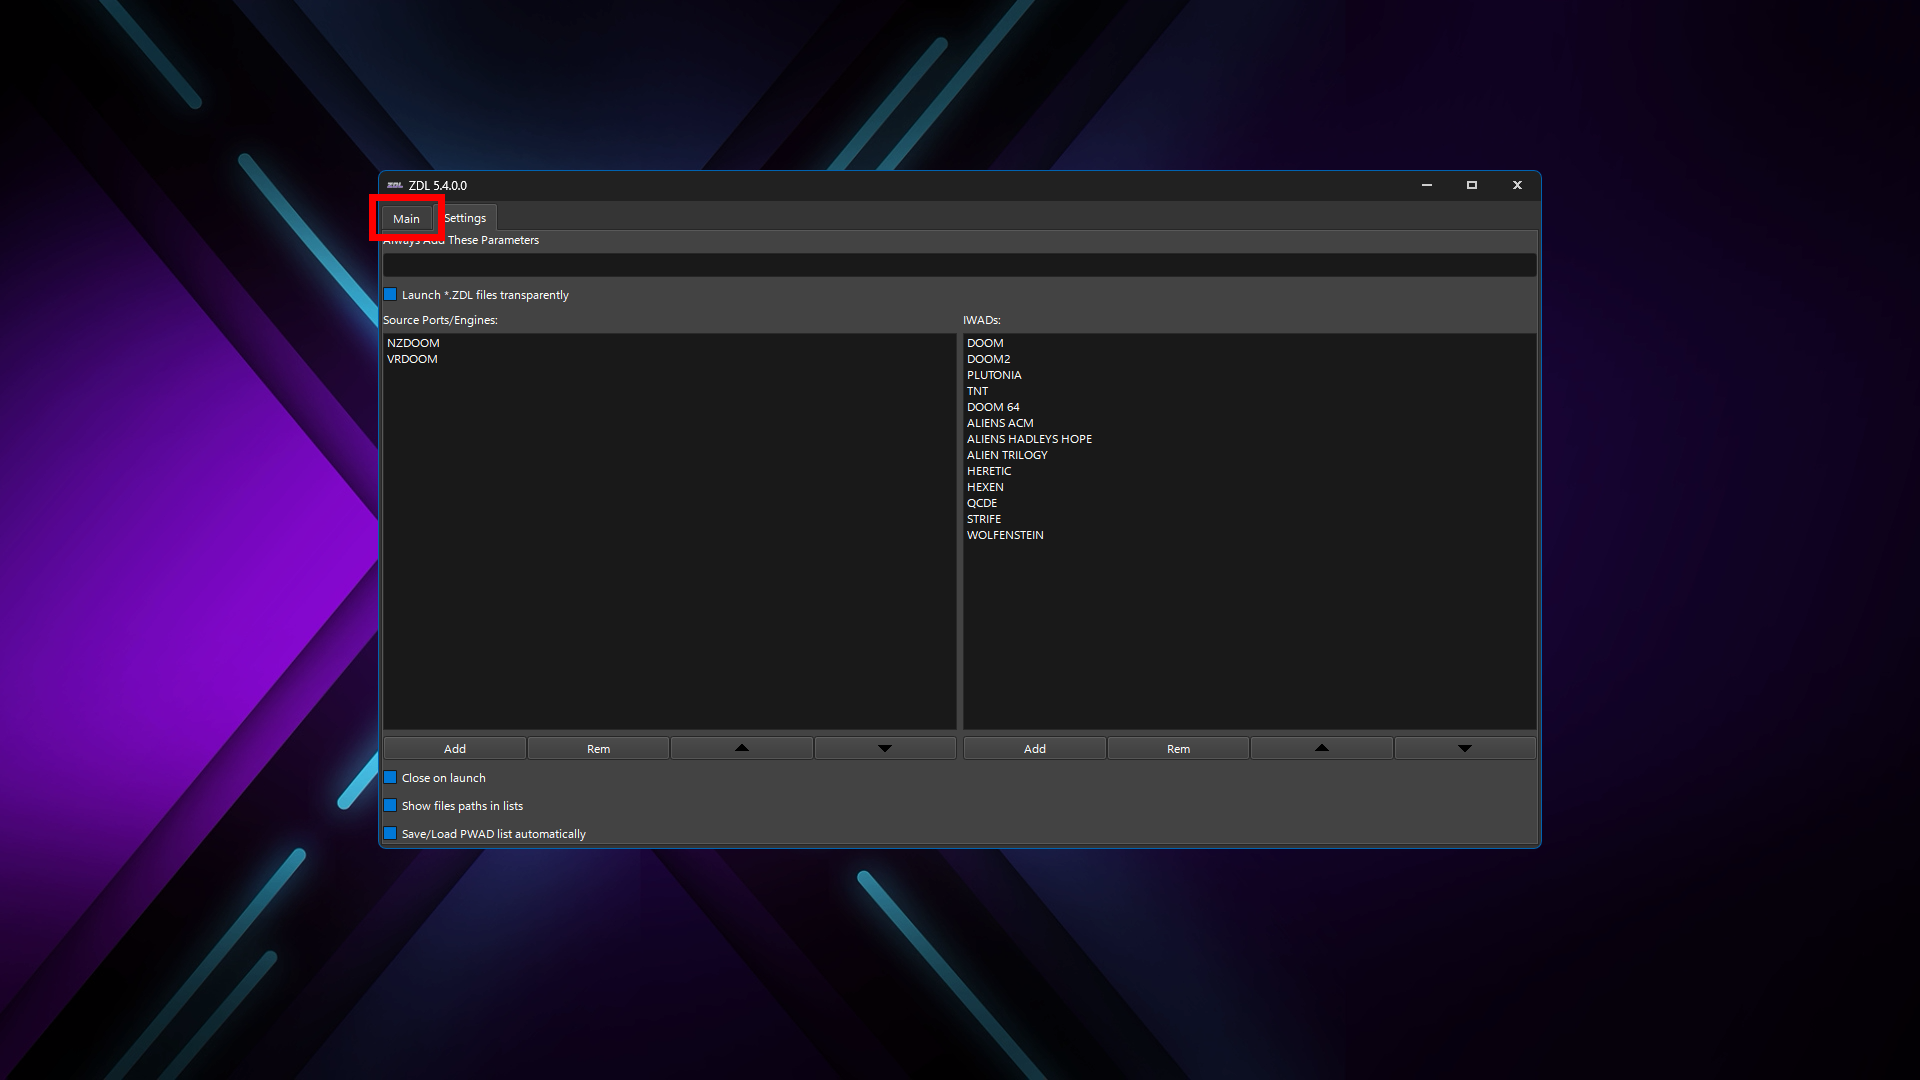Toggle the Close on launch checkbox
1920x1080 pixels.
[391, 778]
